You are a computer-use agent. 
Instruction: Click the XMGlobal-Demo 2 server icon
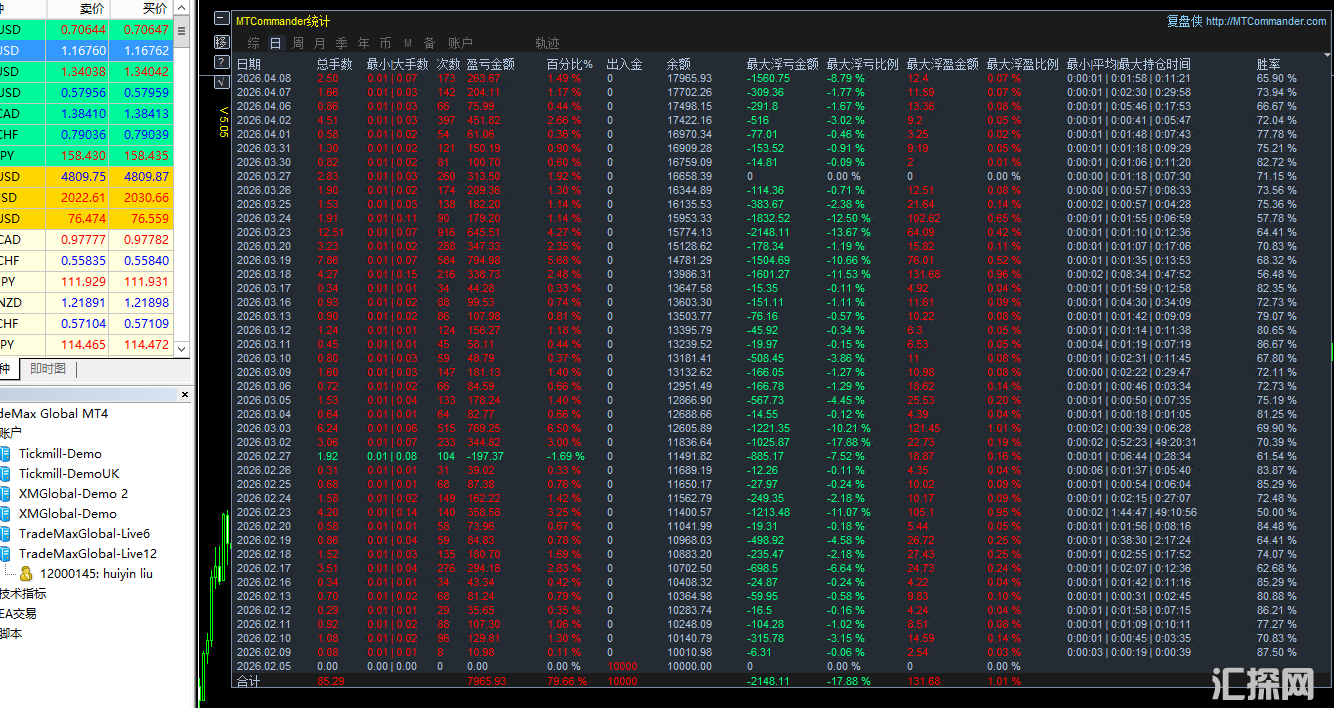5,493
